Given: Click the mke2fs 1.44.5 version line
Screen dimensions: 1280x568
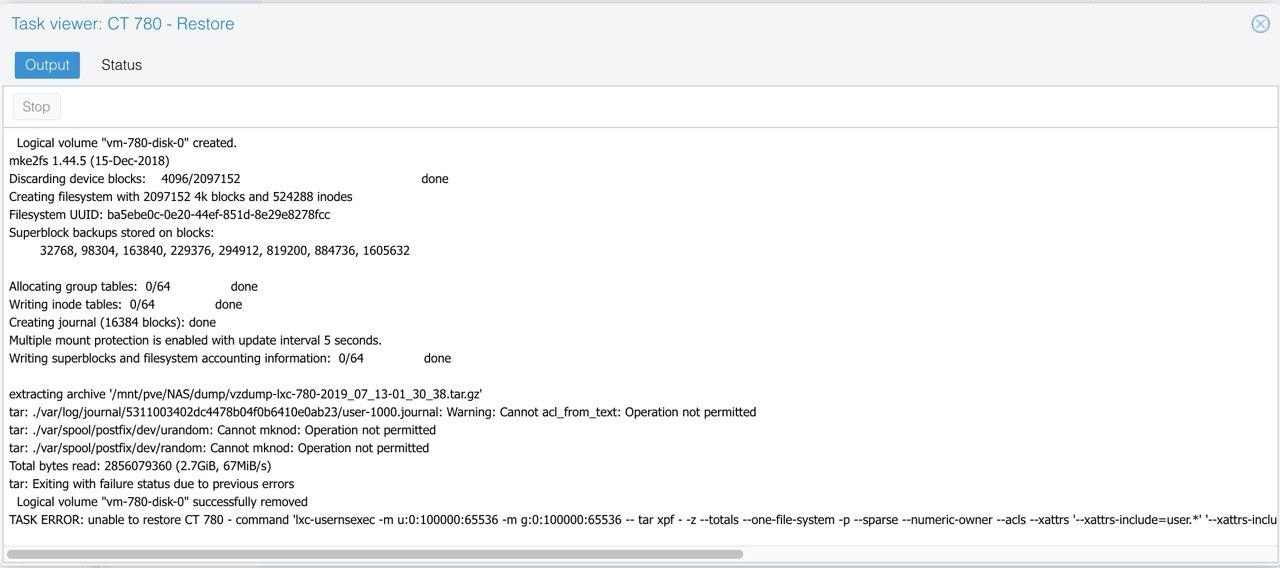Looking at the screenshot, I should (89, 161).
